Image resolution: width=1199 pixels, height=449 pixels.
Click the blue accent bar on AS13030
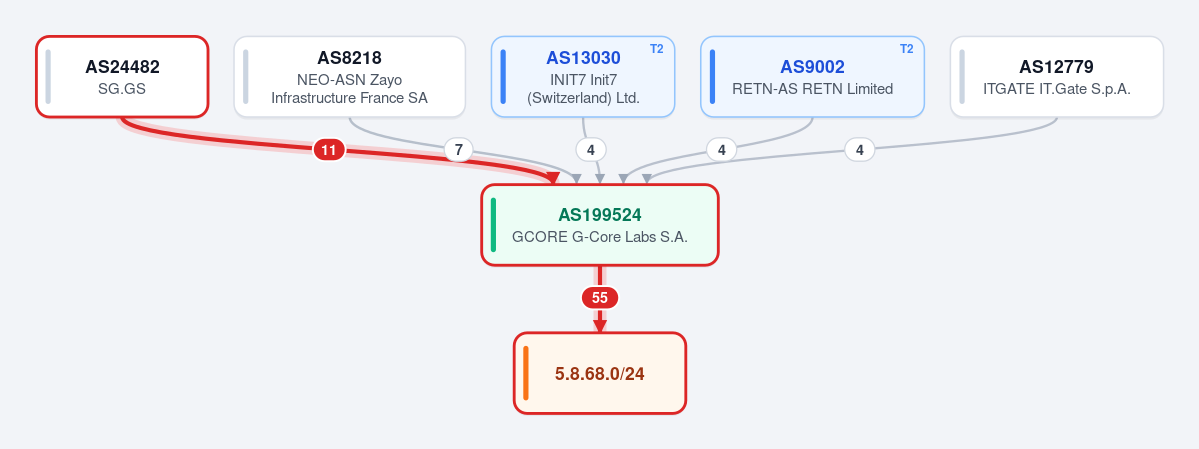click(x=503, y=76)
